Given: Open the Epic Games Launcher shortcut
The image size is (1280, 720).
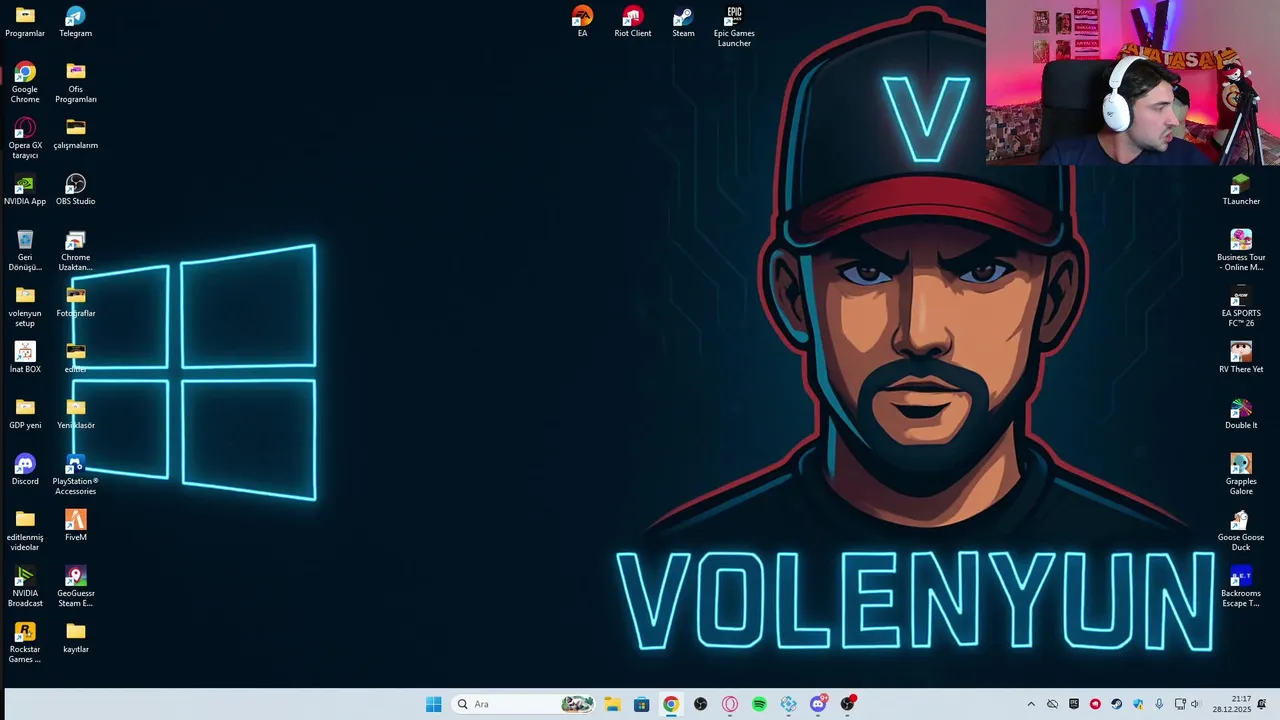Looking at the screenshot, I should coord(734,26).
